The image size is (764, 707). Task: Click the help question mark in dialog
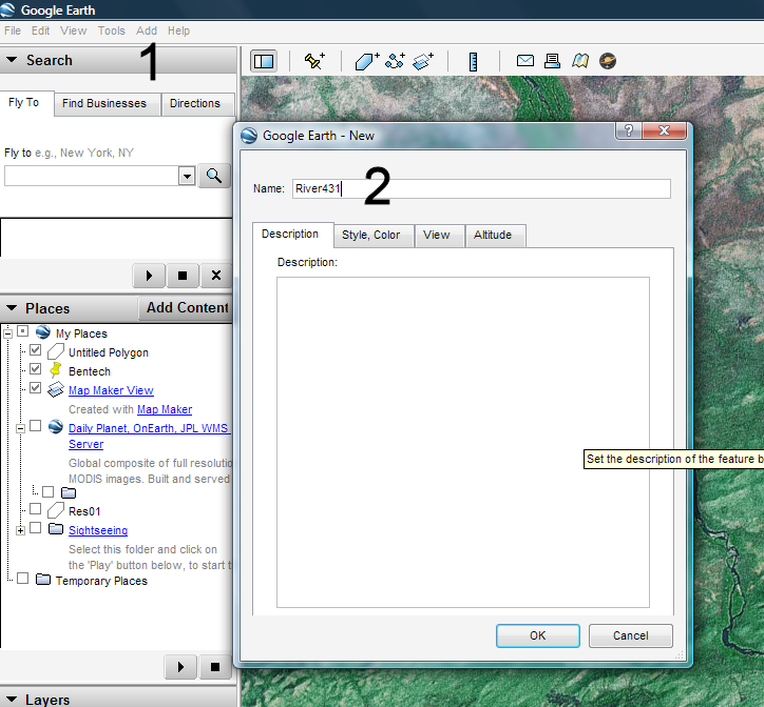[x=629, y=131]
